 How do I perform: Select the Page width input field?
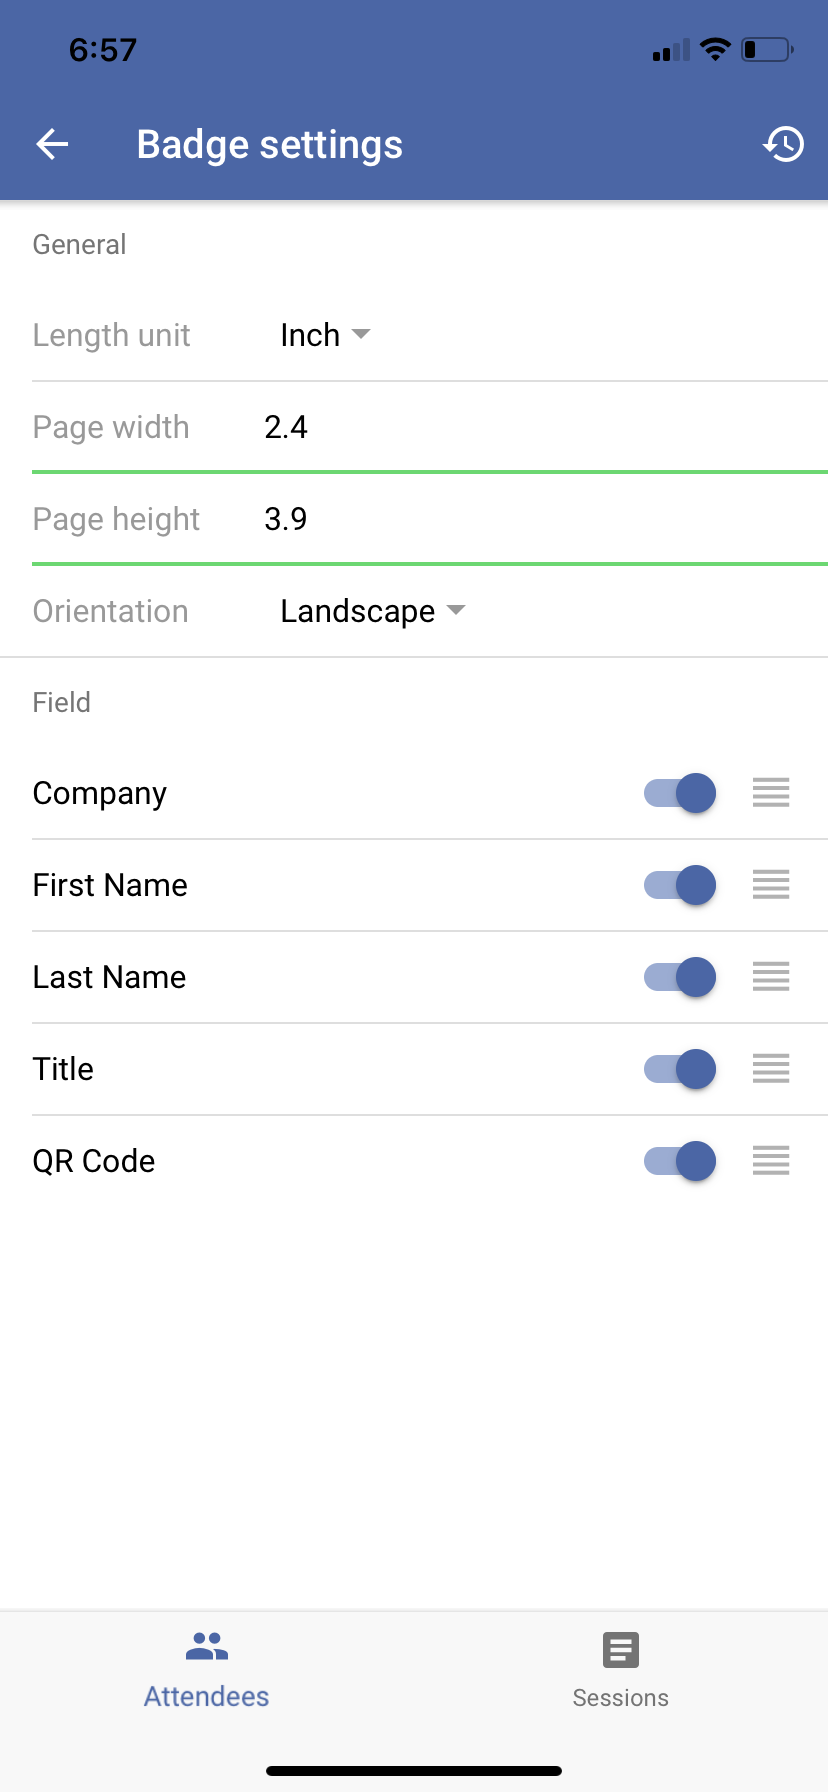[546, 427]
